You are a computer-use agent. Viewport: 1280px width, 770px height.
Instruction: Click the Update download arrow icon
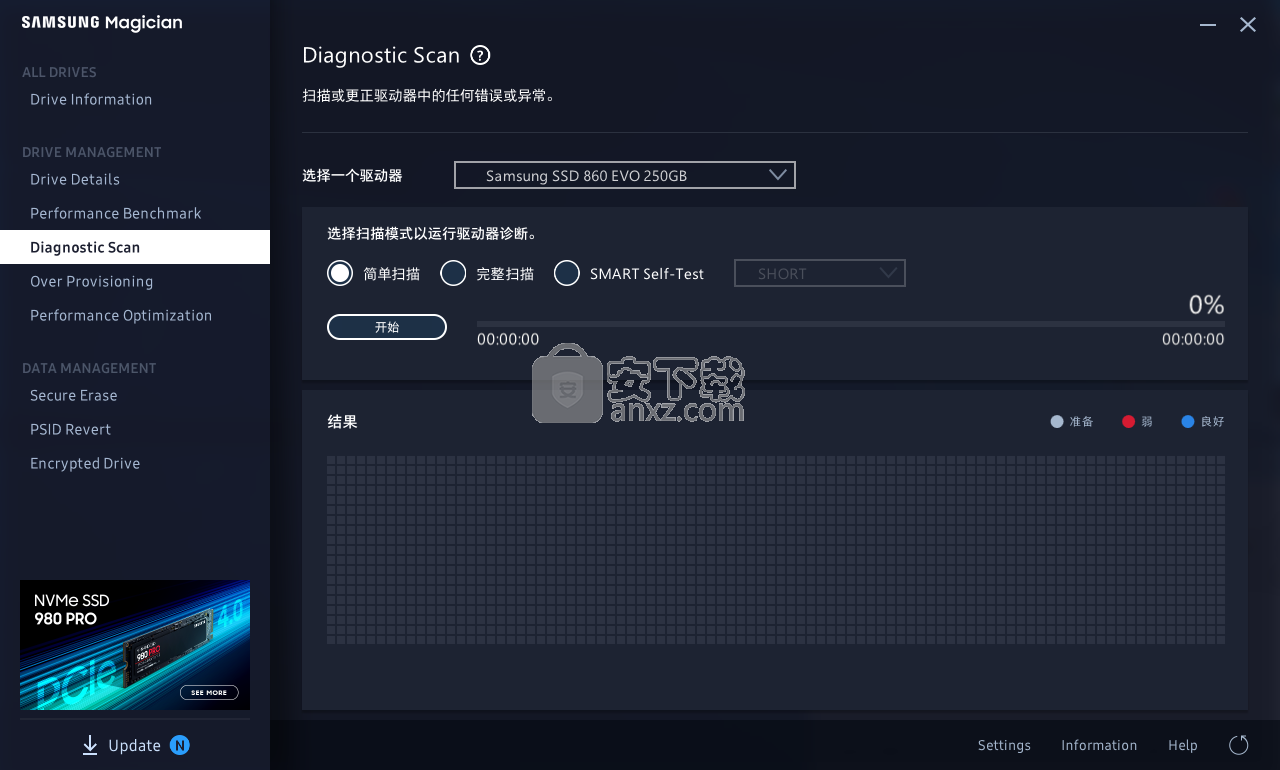[90, 745]
